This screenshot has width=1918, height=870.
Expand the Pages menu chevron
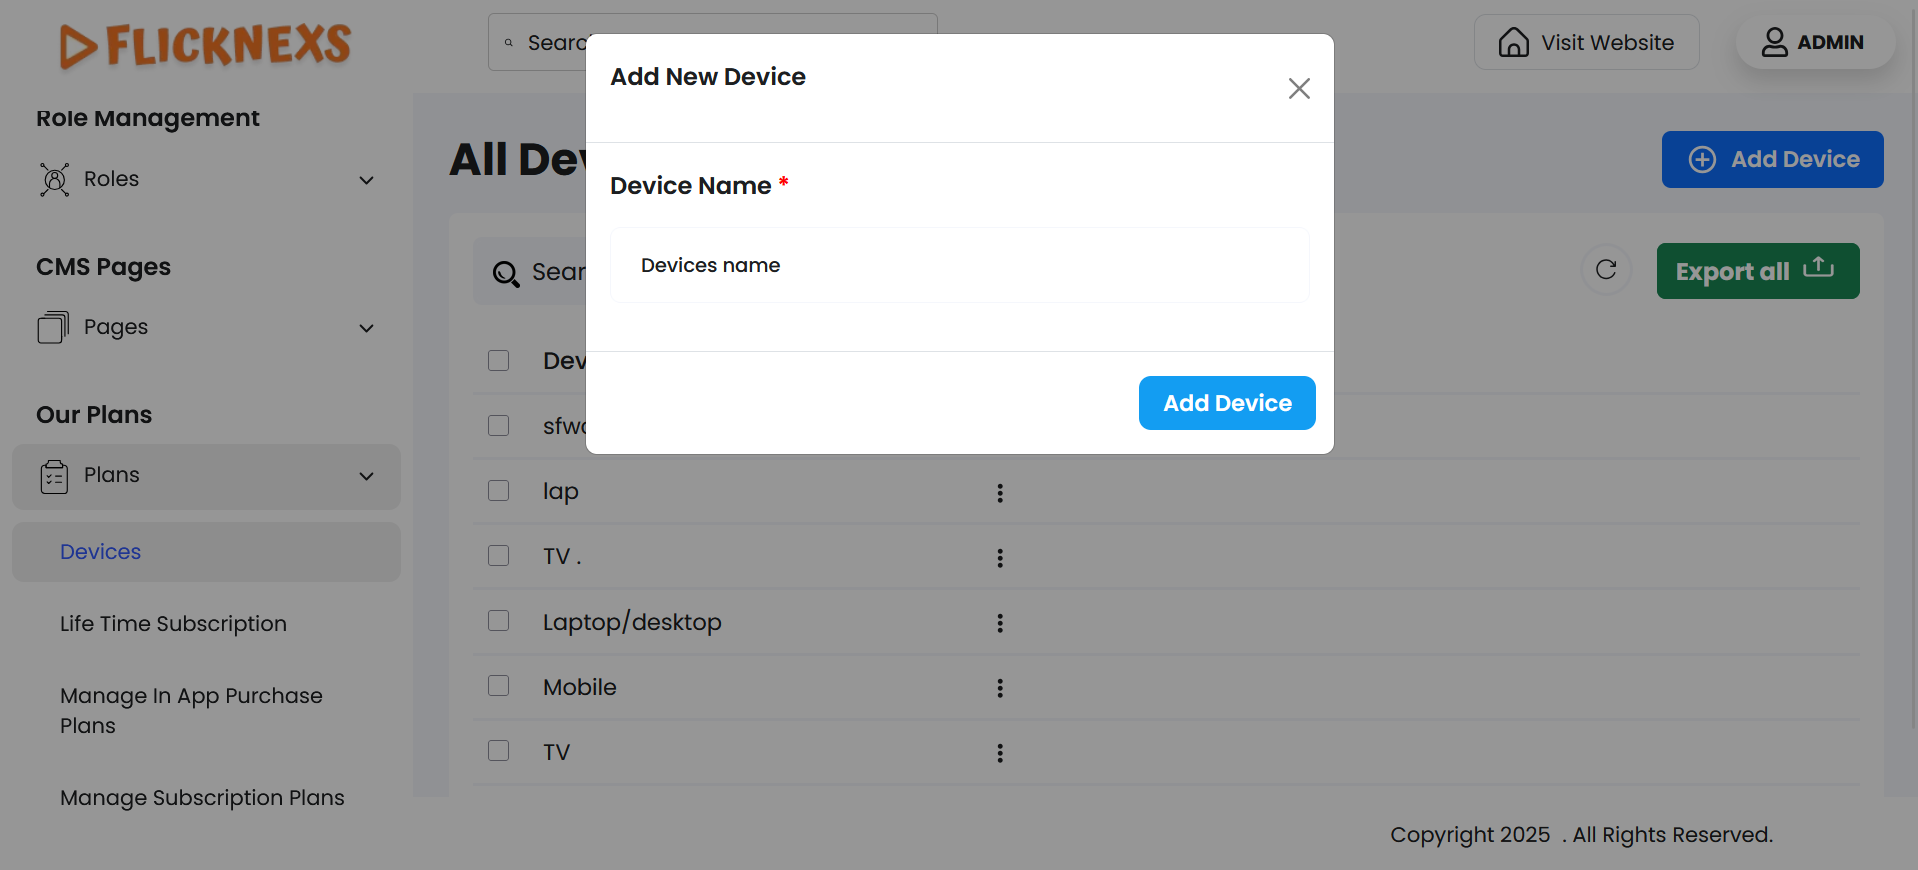coord(367,328)
